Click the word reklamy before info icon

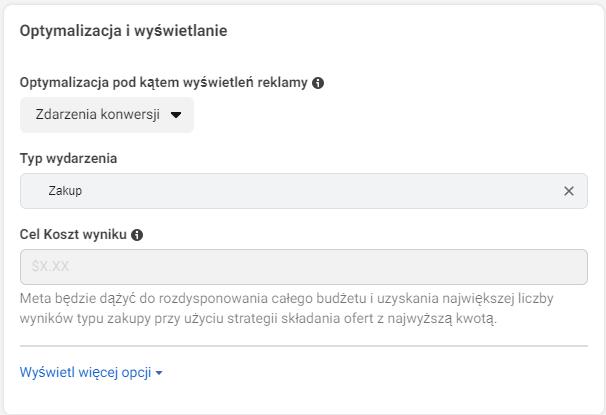click(x=283, y=83)
